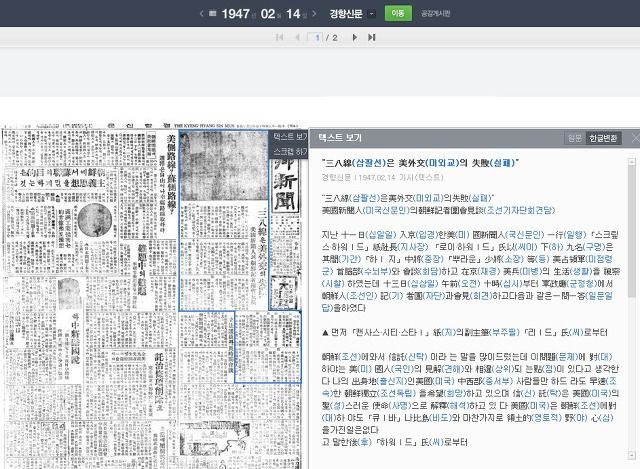This screenshot has height=469, width=640.
Task: Click the highlighted article photo on the newspaper page
Action: point(224,166)
